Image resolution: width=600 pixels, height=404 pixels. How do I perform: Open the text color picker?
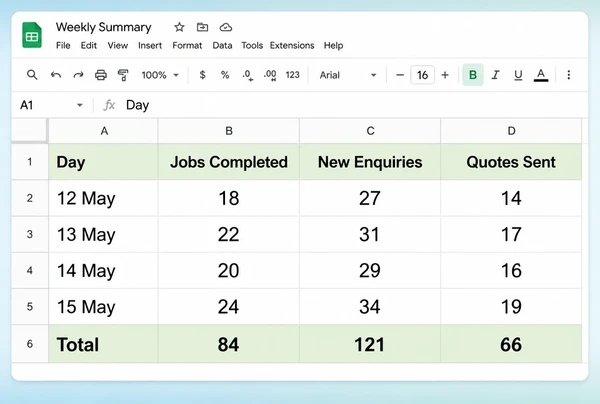click(x=541, y=75)
